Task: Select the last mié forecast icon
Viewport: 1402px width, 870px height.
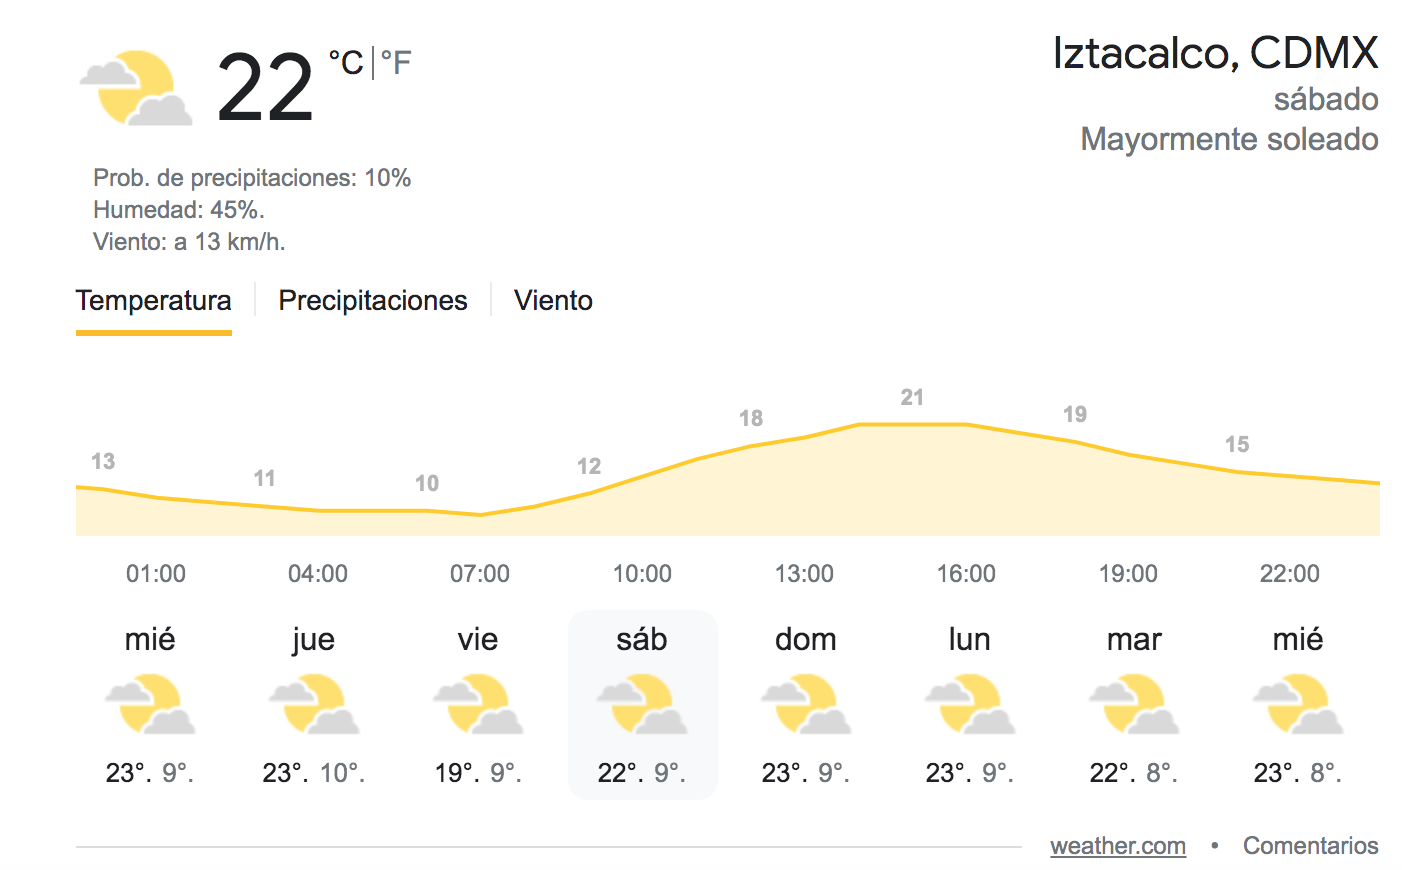Action: (x=1298, y=705)
